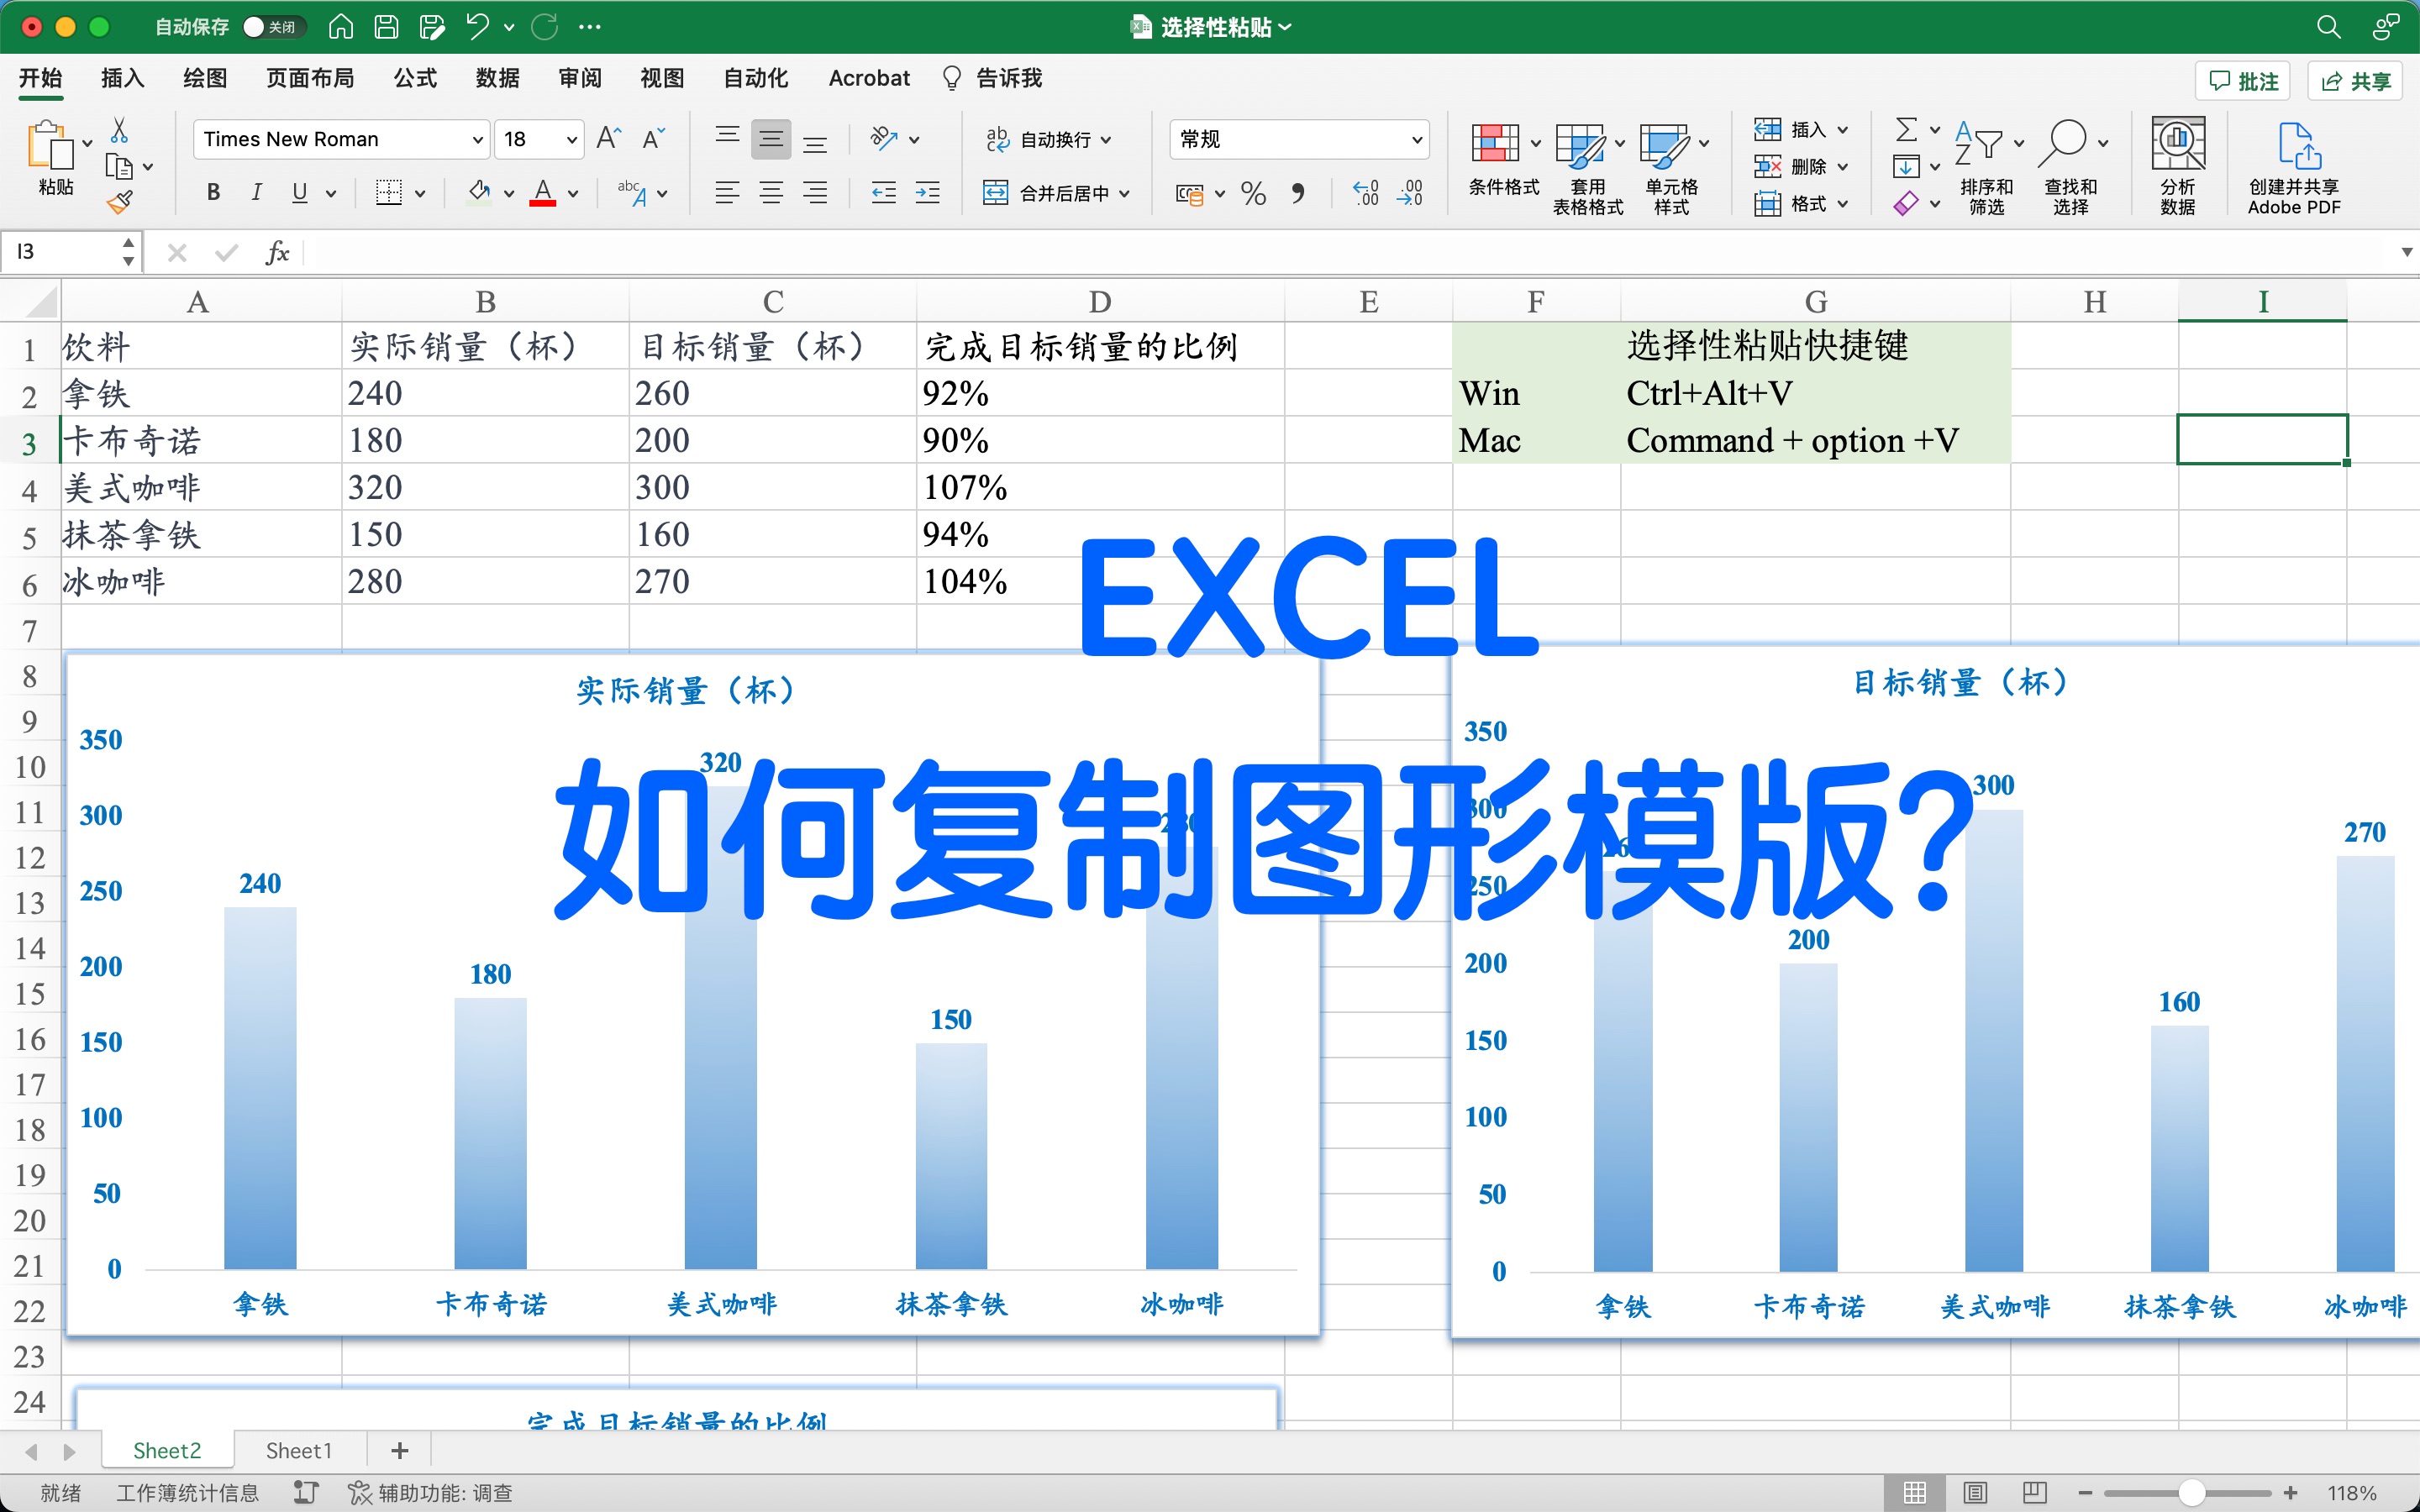Click the Format as Table icon

(x=1580, y=146)
